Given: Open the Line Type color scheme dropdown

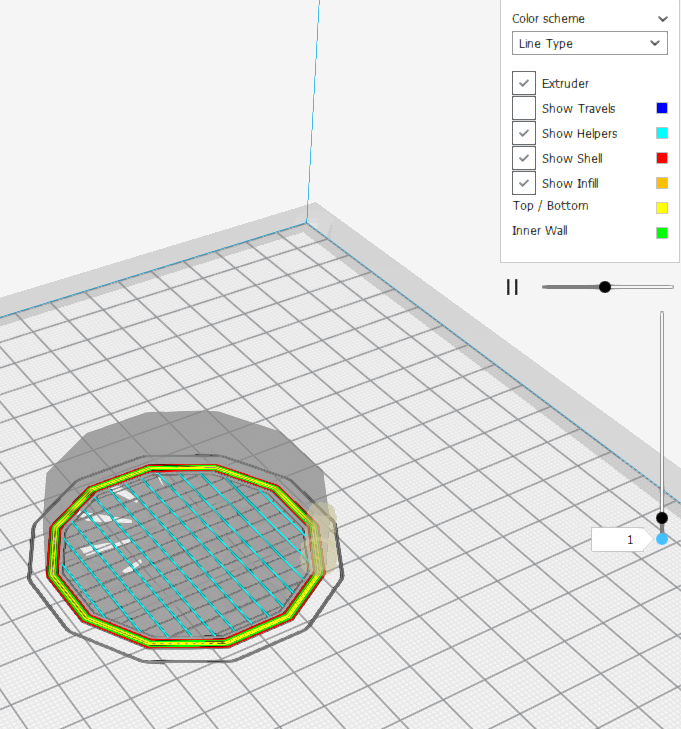Looking at the screenshot, I should coord(589,43).
